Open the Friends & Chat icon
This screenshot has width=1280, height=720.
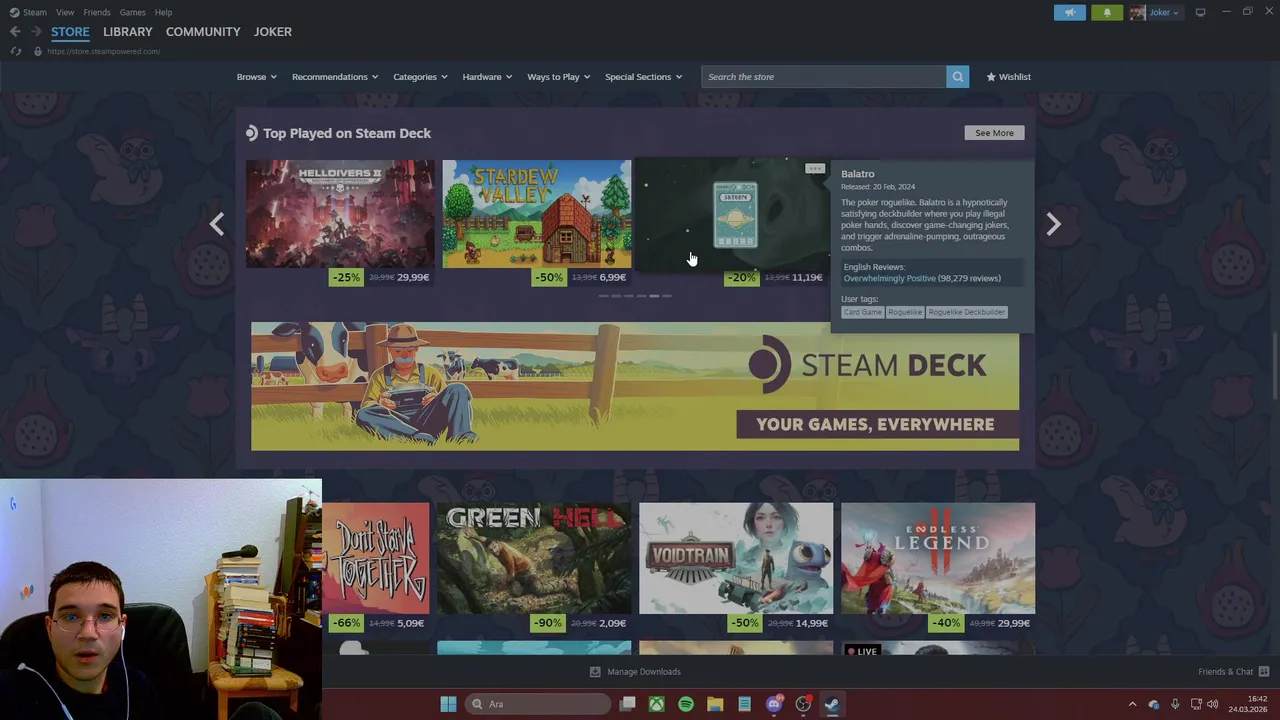[x=1263, y=672]
